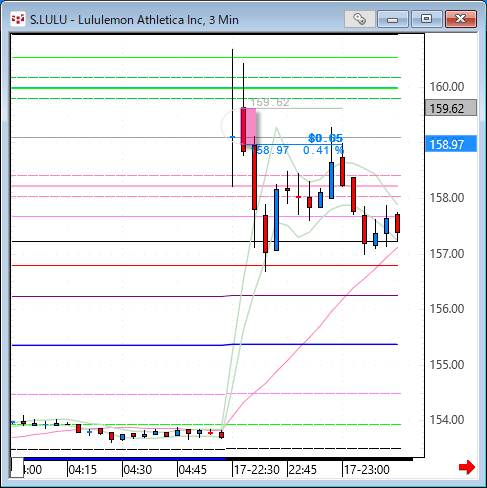The image size is (487, 488).
Task: Click the $0.65 measurement label
Action: pos(325,138)
